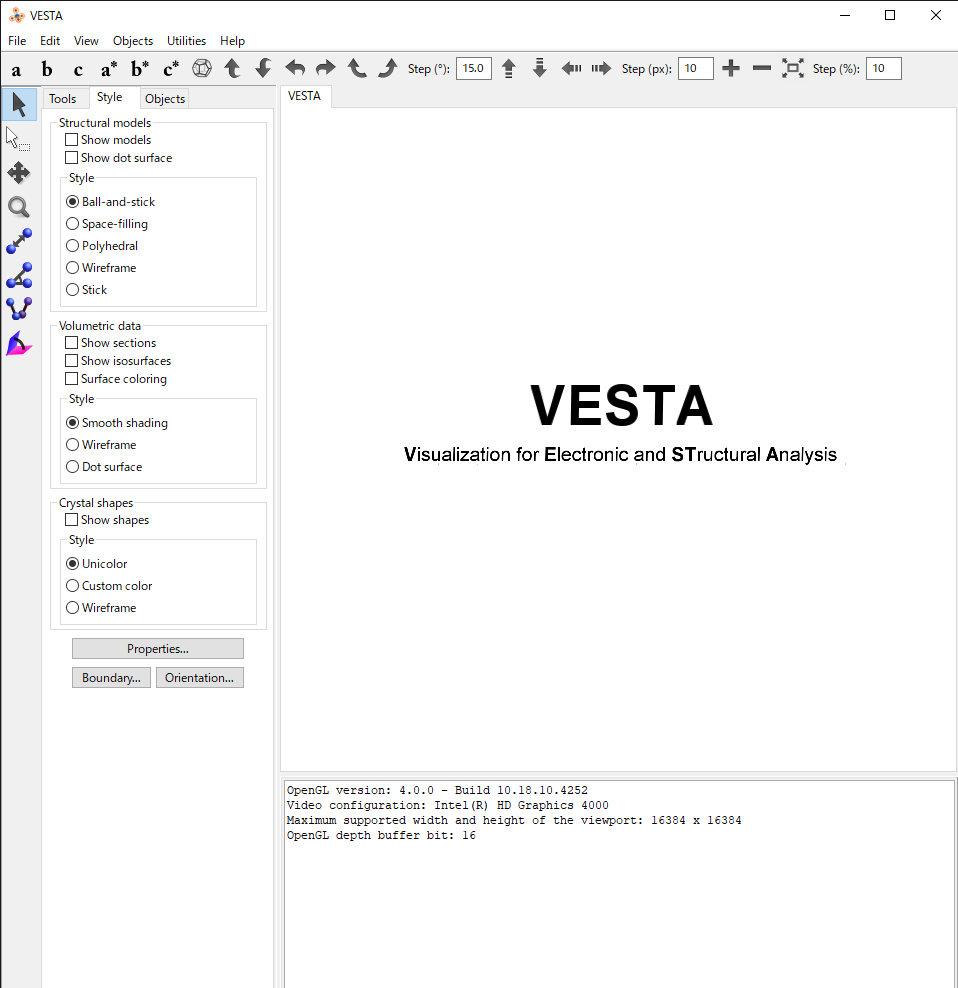Select the Distance measurement tool
The height and width of the screenshot is (988, 958).
pos(19,241)
